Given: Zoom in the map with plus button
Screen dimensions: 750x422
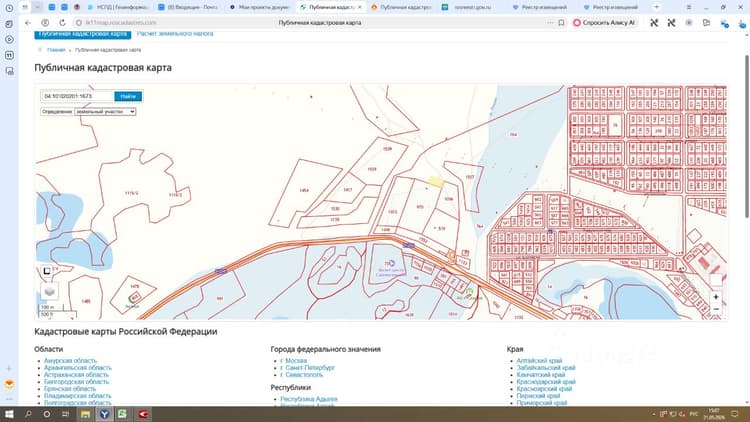Looking at the screenshot, I should (716, 297).
